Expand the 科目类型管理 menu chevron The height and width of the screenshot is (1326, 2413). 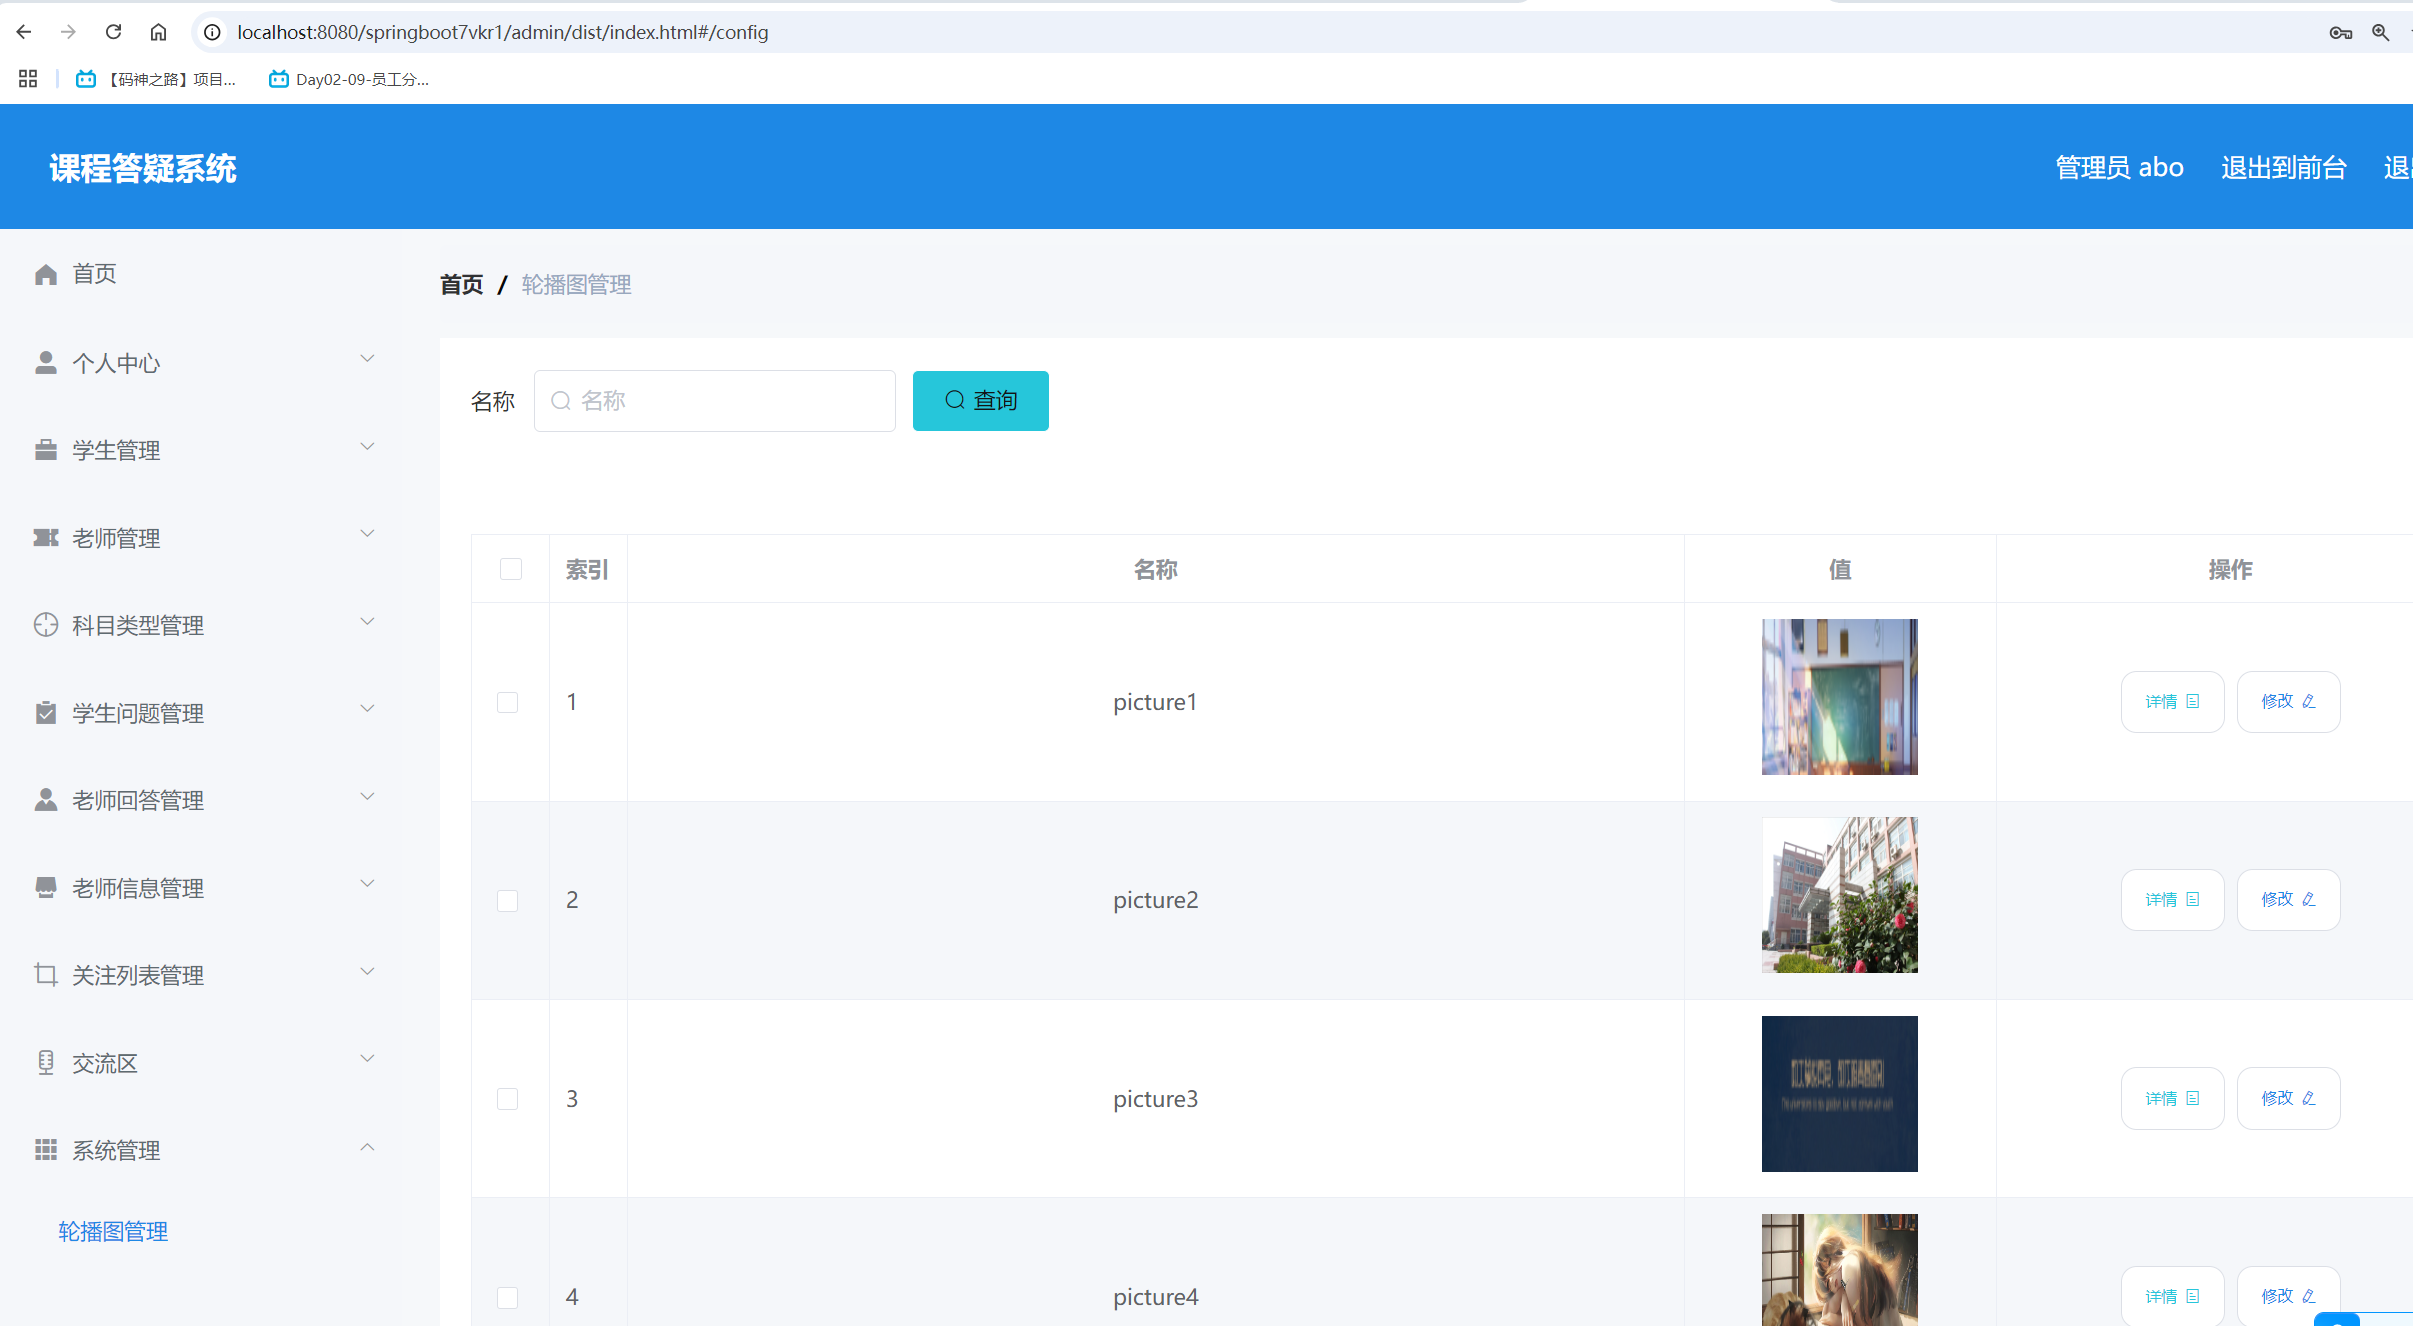[367, 621]
